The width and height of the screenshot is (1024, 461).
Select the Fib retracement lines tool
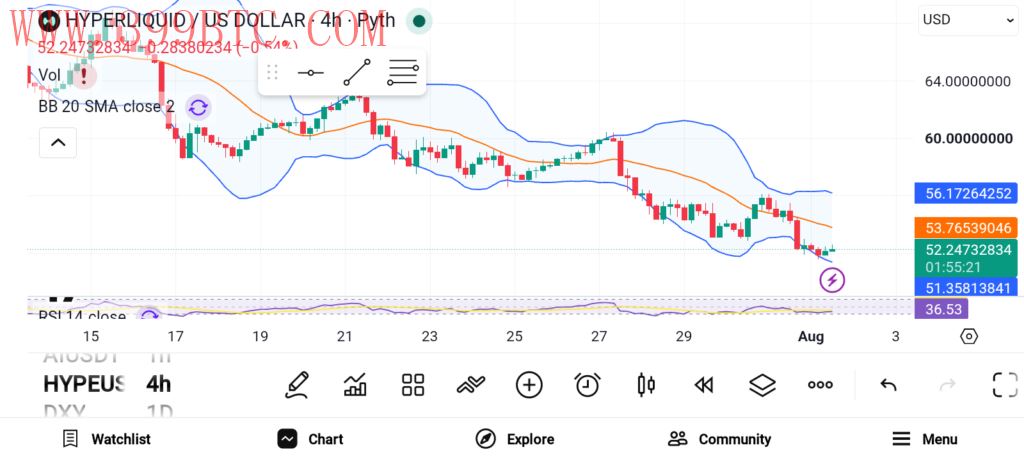402,72
